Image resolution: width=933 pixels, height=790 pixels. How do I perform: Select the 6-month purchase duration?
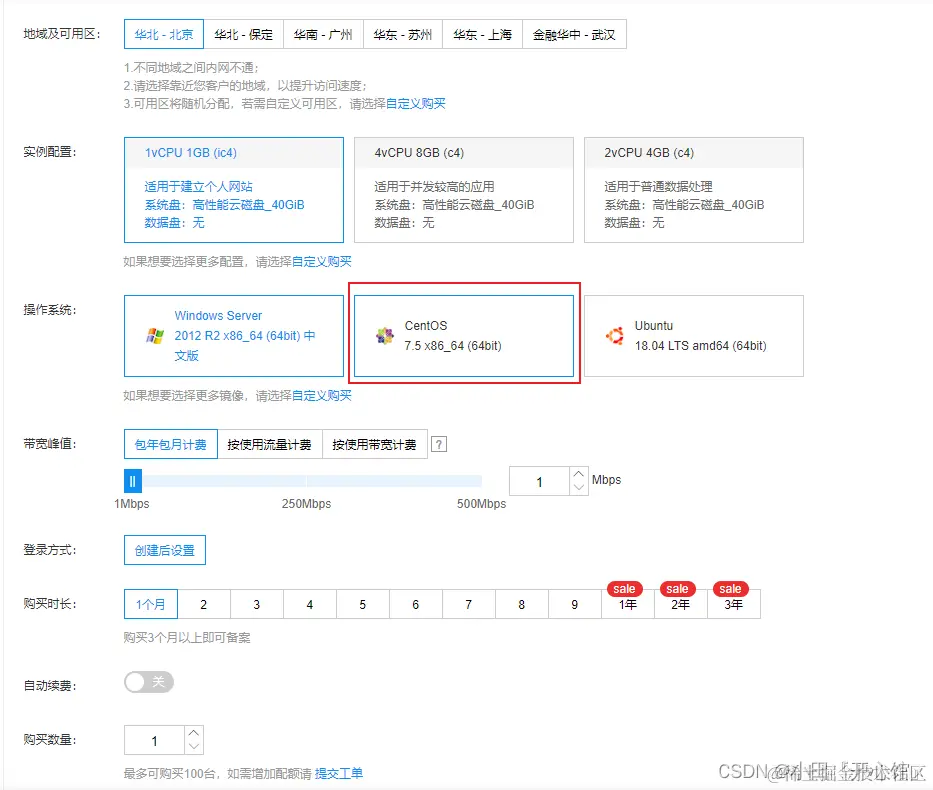point(415,603)
